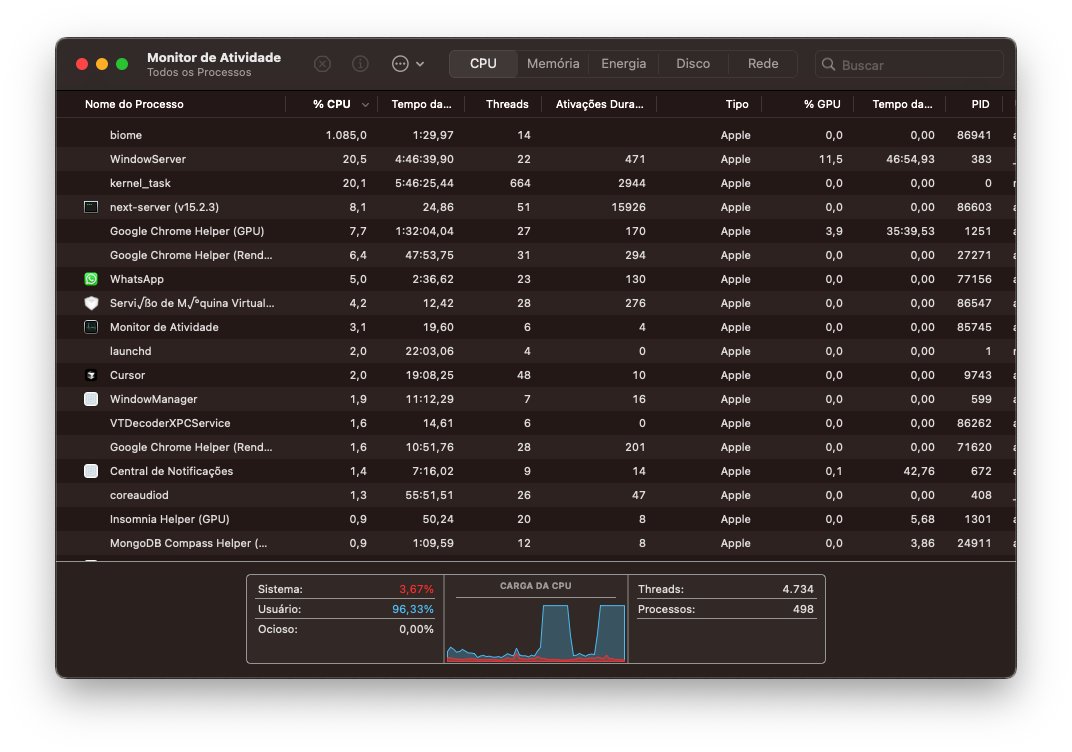Viewport: 1072px width, 752px height.
Task: Switch to the CPU tab
Action: click(483, 64)
